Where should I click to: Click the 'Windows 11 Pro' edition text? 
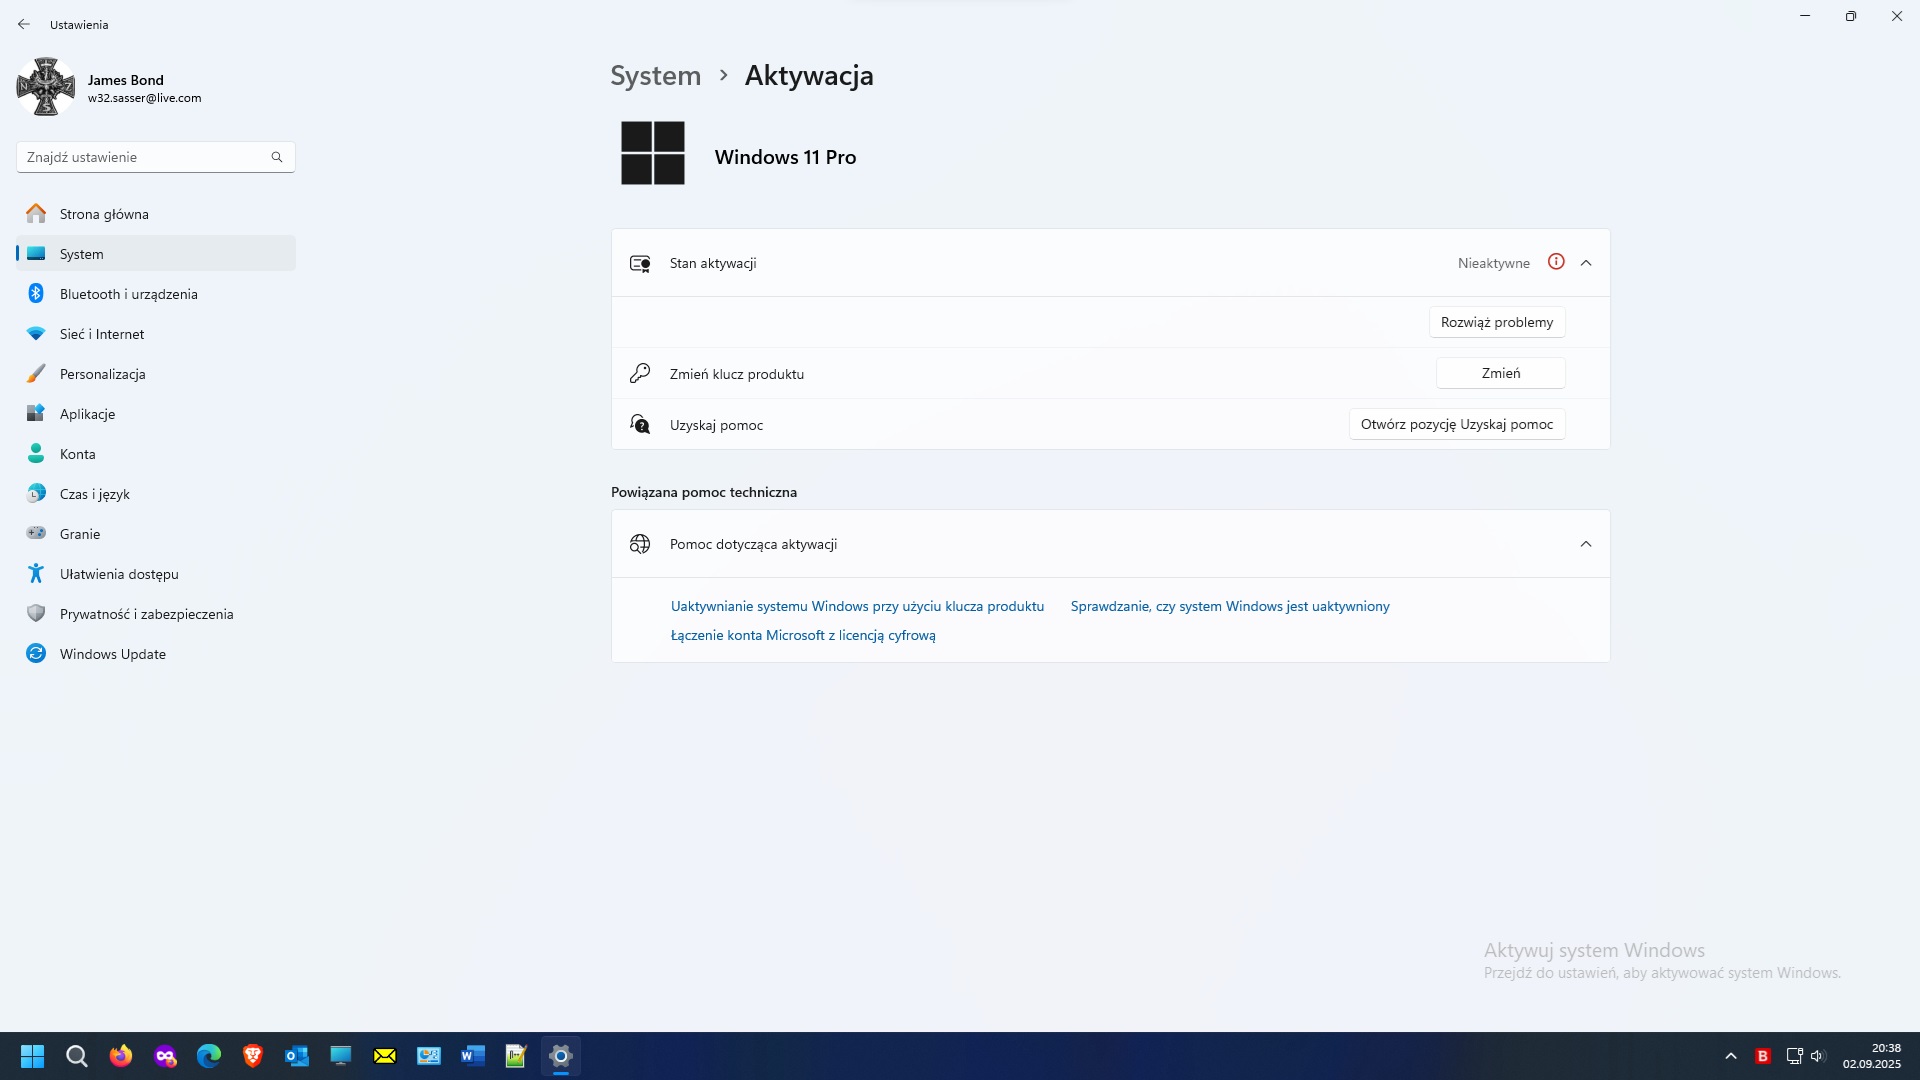(785, 157)
